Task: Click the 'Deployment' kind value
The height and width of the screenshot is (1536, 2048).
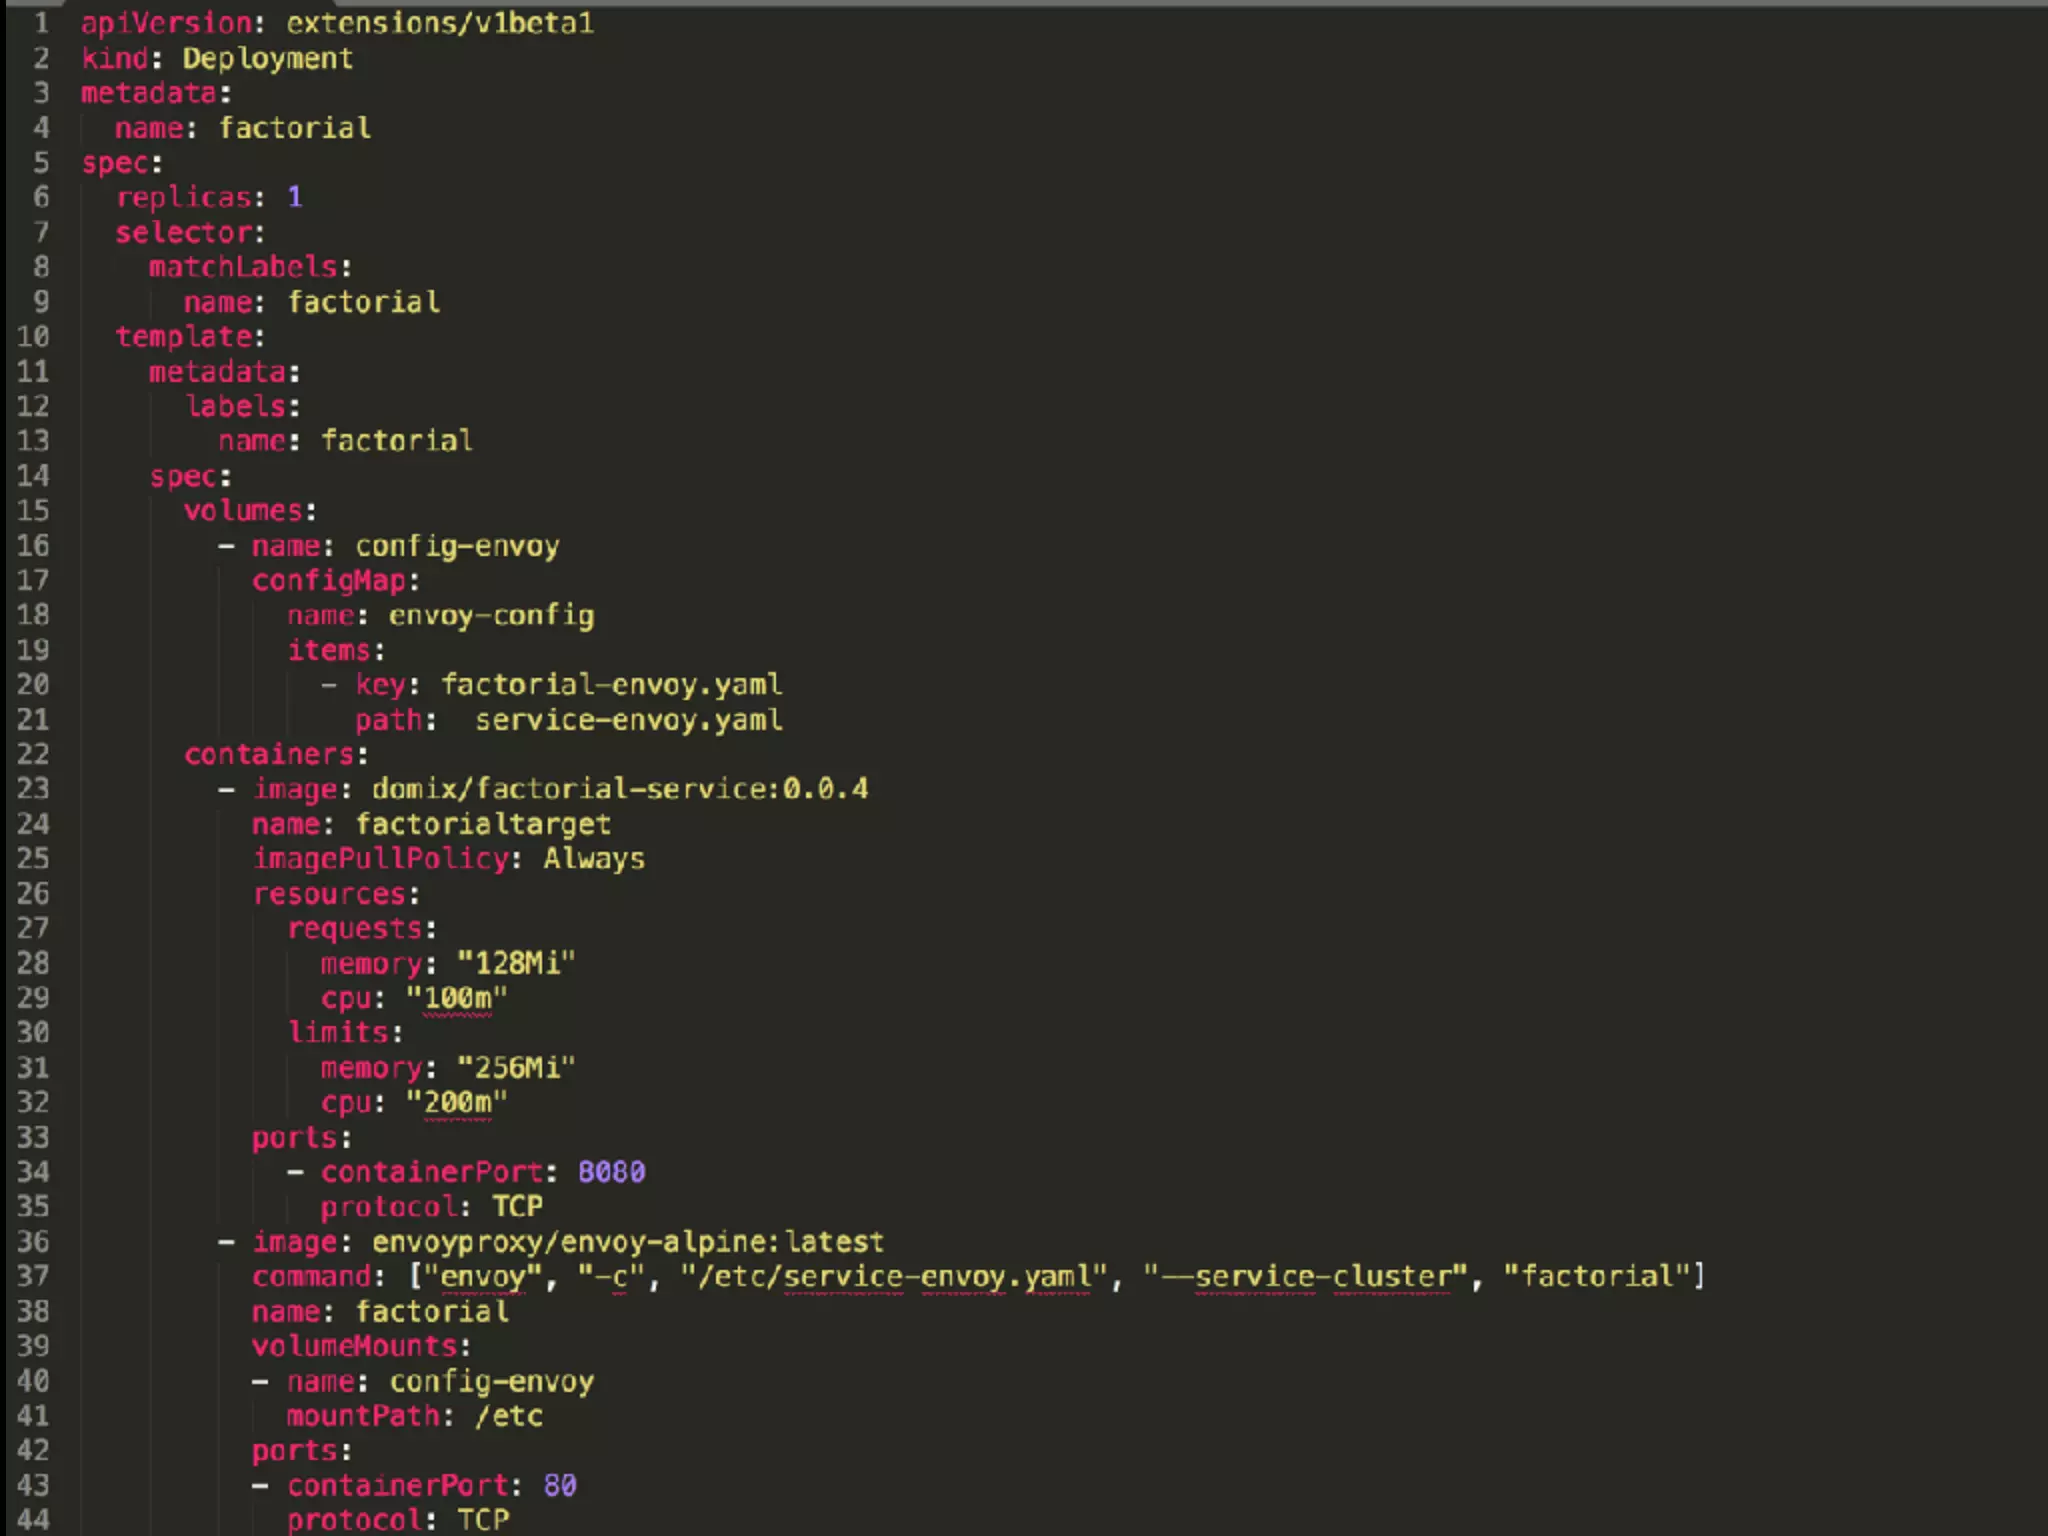Action: (x=267, y=58)
